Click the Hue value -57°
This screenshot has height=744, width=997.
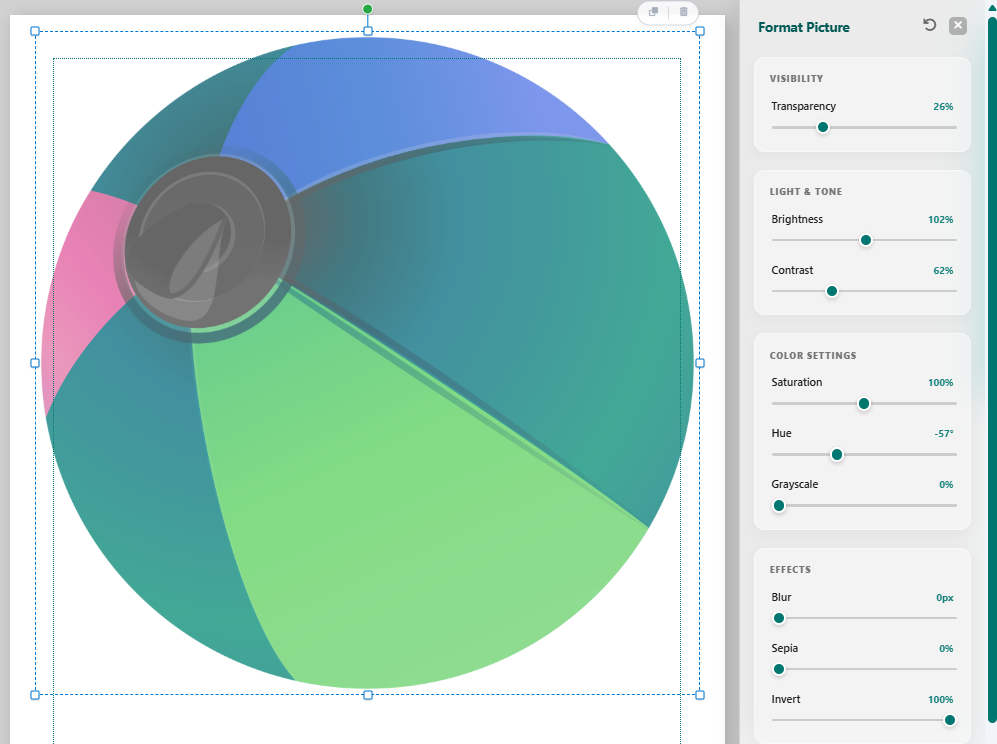[944, 434]
